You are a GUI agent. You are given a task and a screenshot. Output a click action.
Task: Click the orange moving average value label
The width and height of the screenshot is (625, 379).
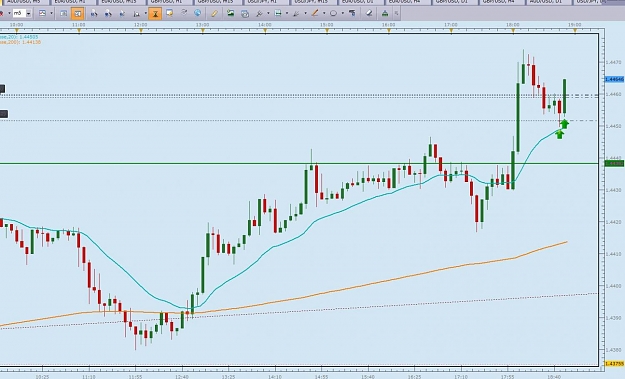(20, 42)
